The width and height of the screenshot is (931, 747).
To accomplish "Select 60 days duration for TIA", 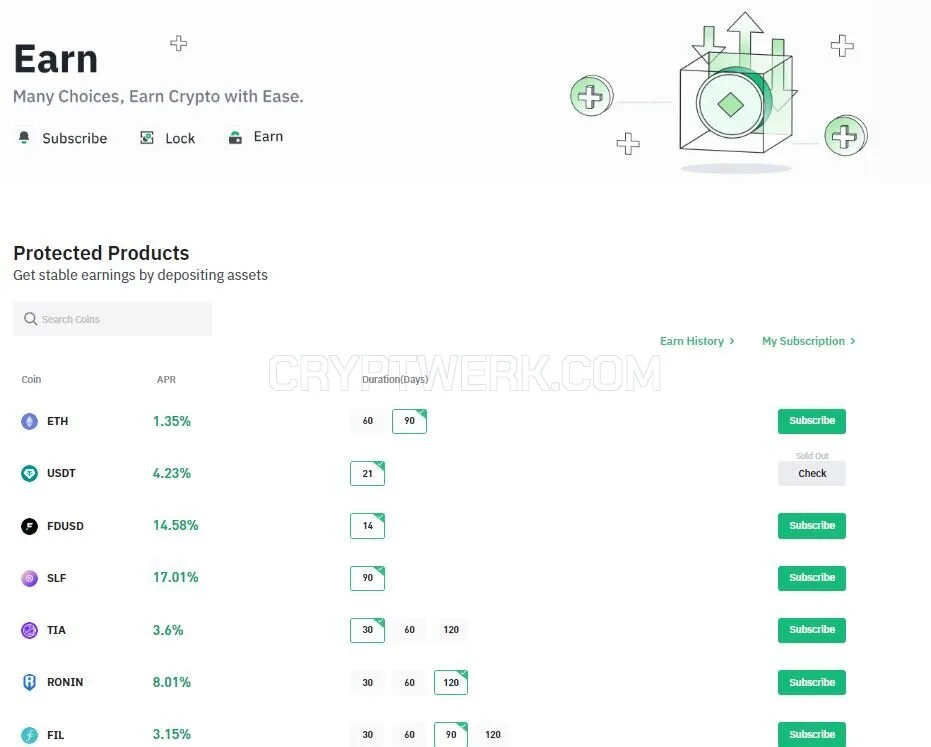I will pyautogui.click(x=409, y=630).
